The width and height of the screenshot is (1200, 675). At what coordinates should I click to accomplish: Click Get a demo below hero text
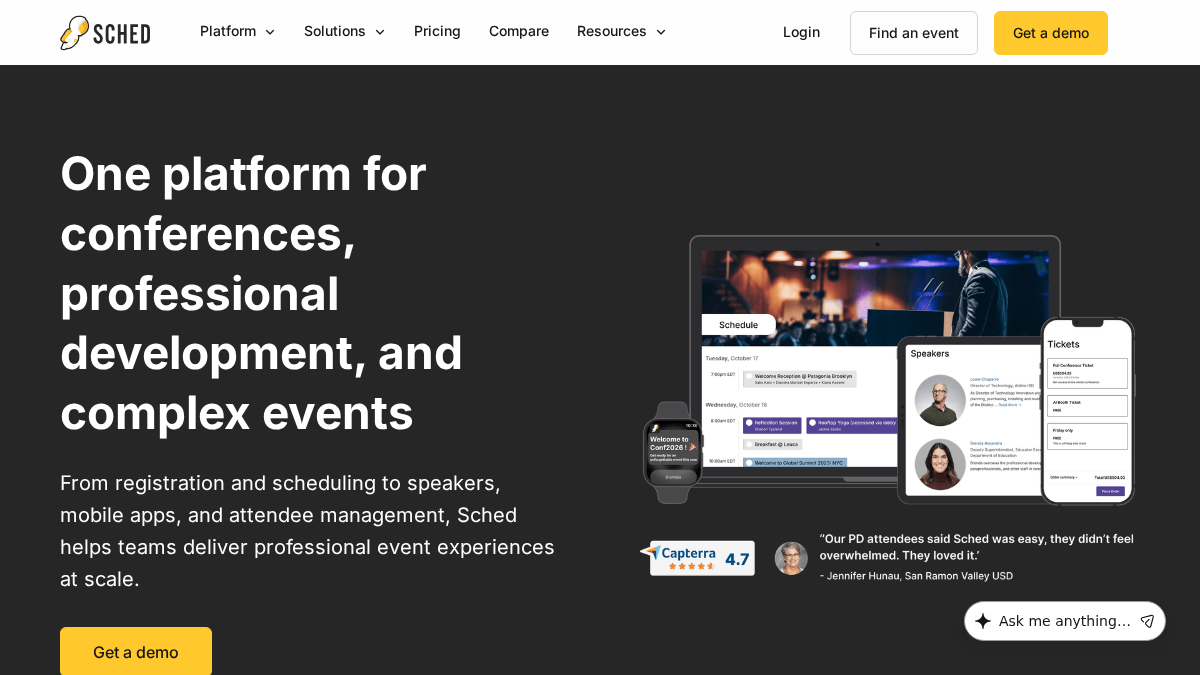click(x=136, y=651)
